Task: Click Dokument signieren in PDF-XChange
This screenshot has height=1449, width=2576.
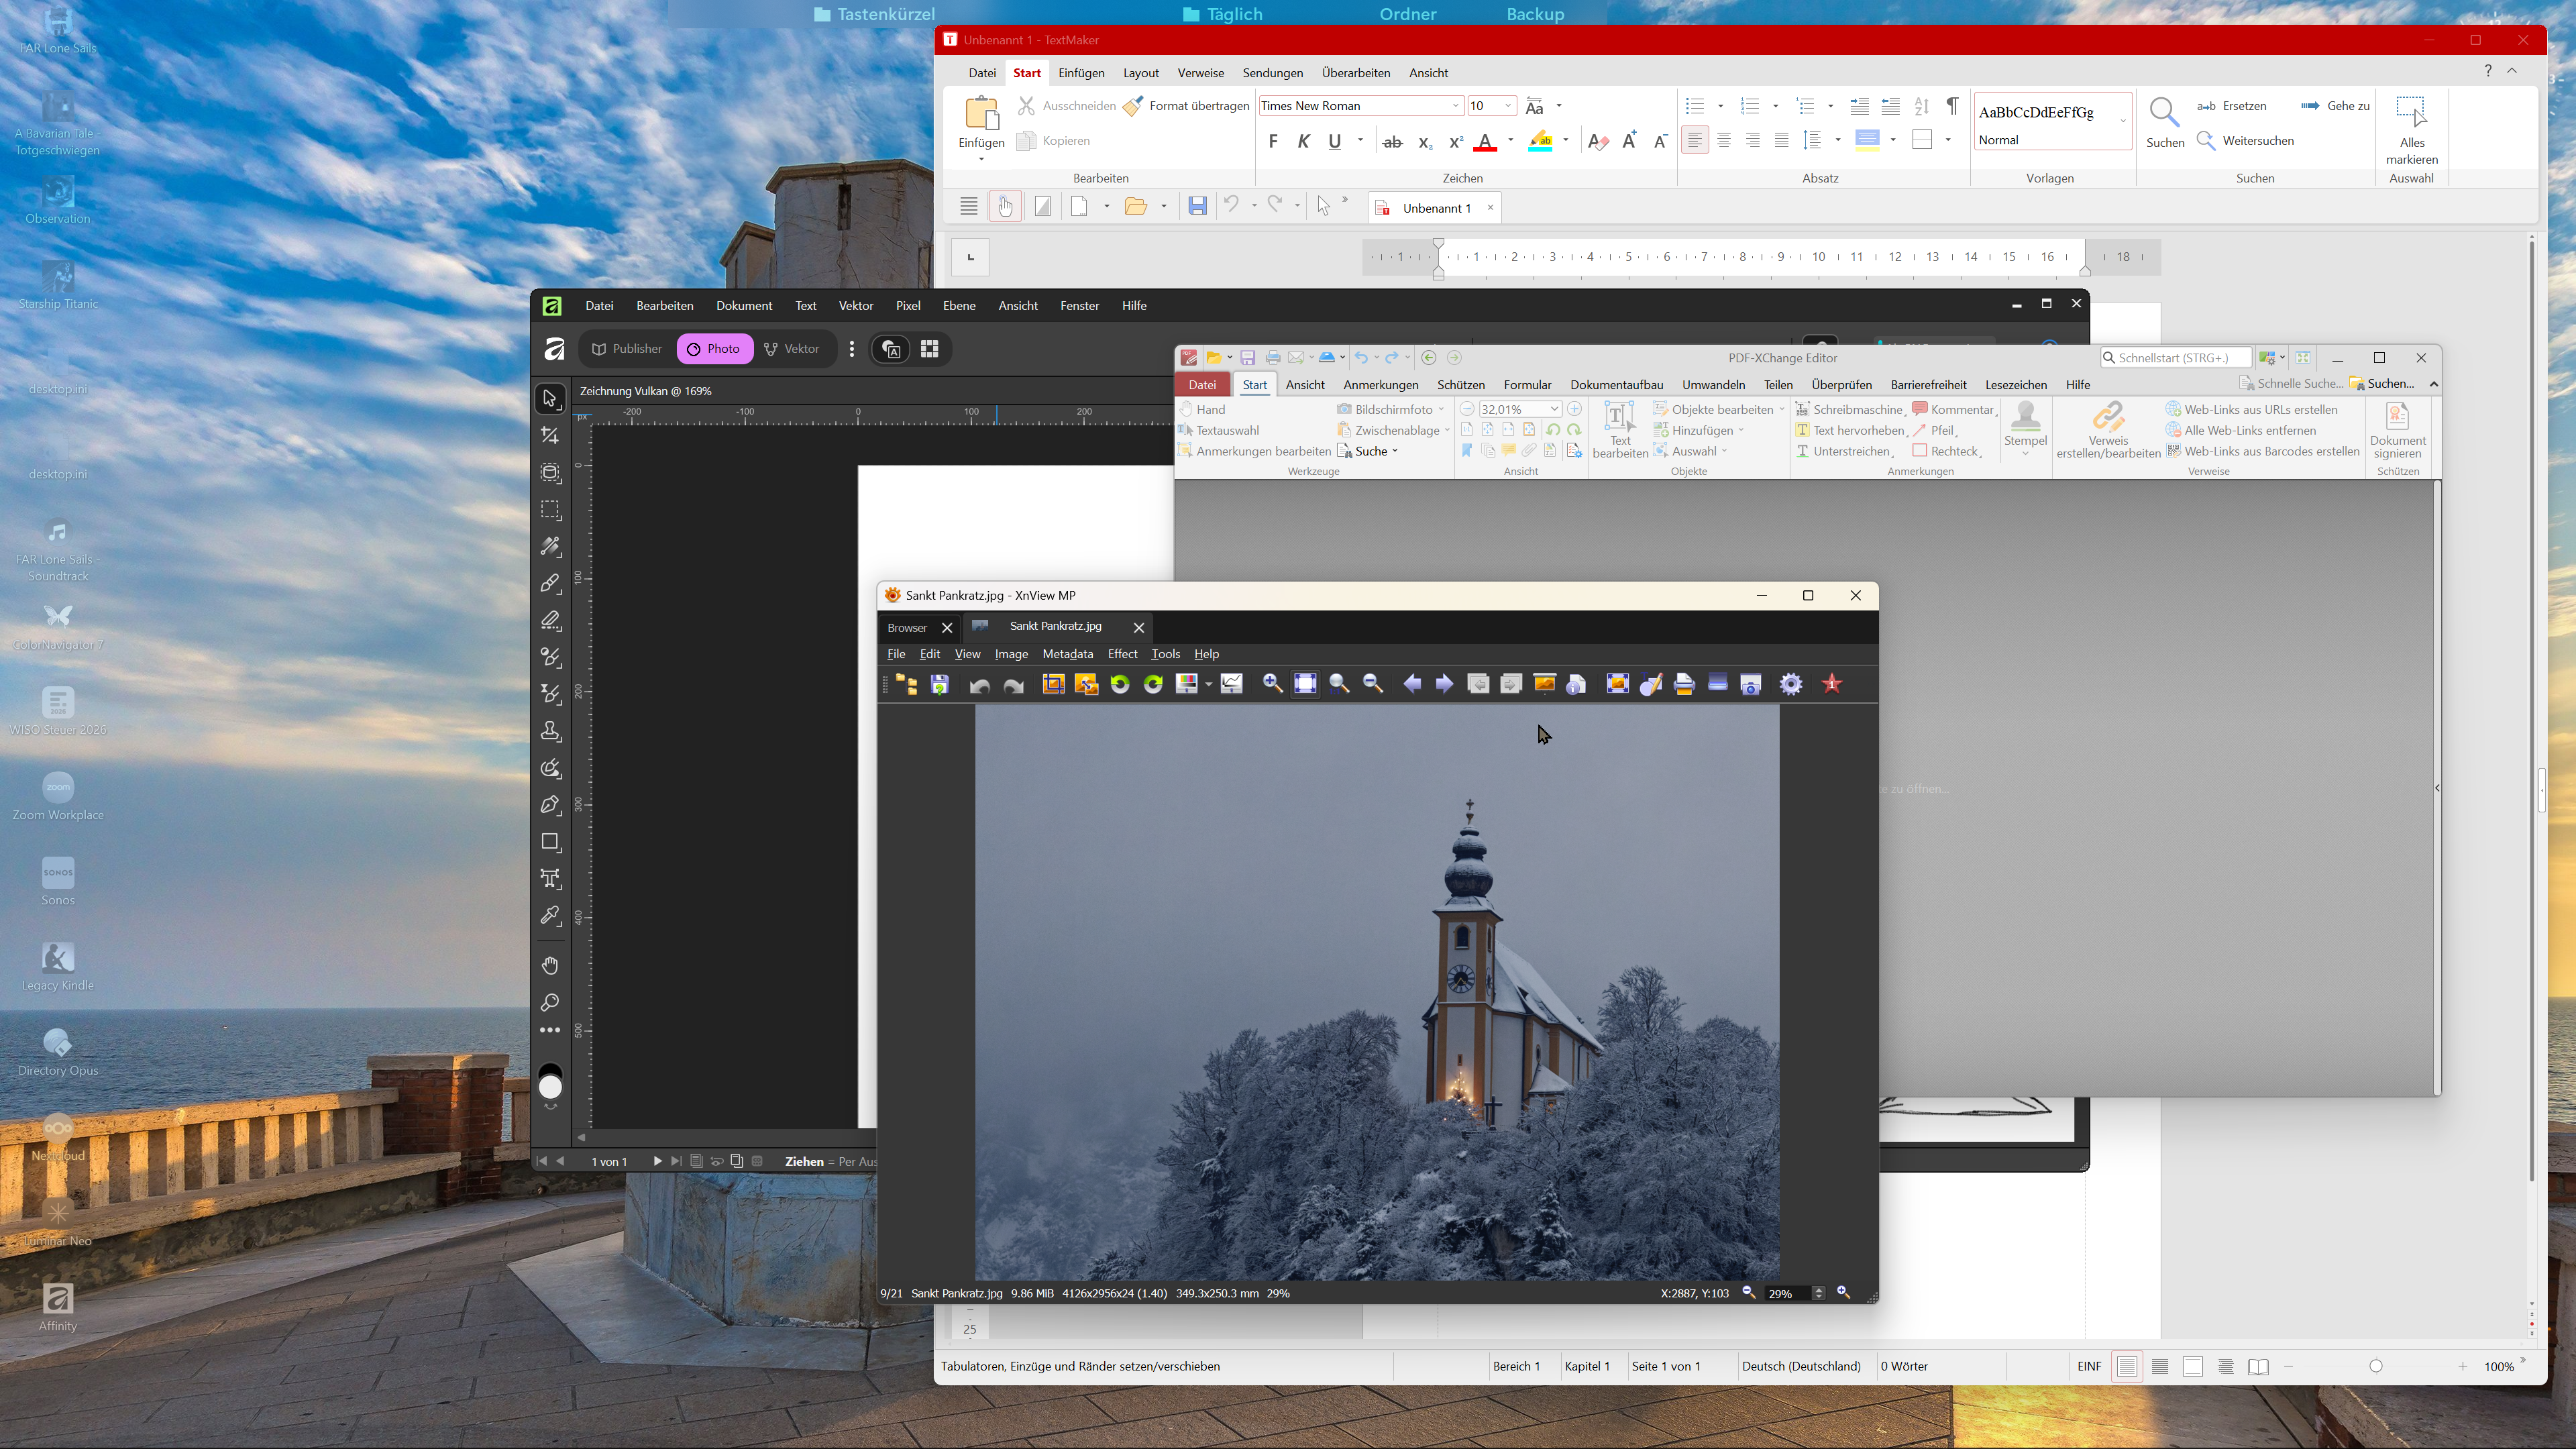Action: (2397, 430)
